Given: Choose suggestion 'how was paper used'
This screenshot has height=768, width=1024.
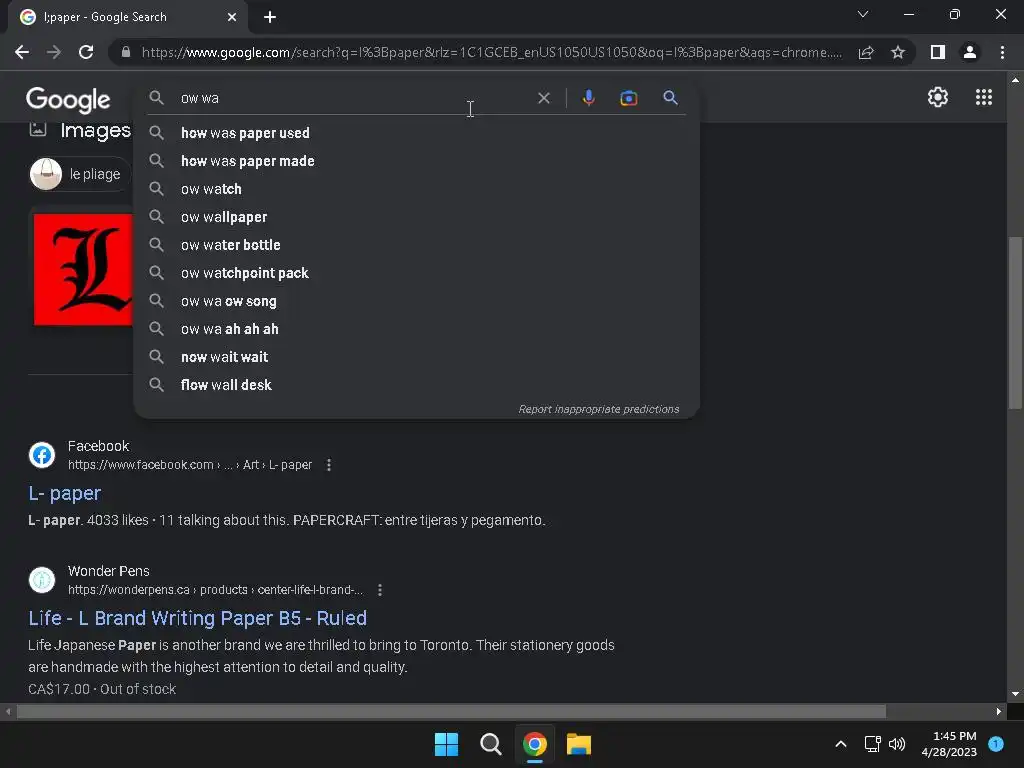Looking at the screenshot, I should click(416, 133).
